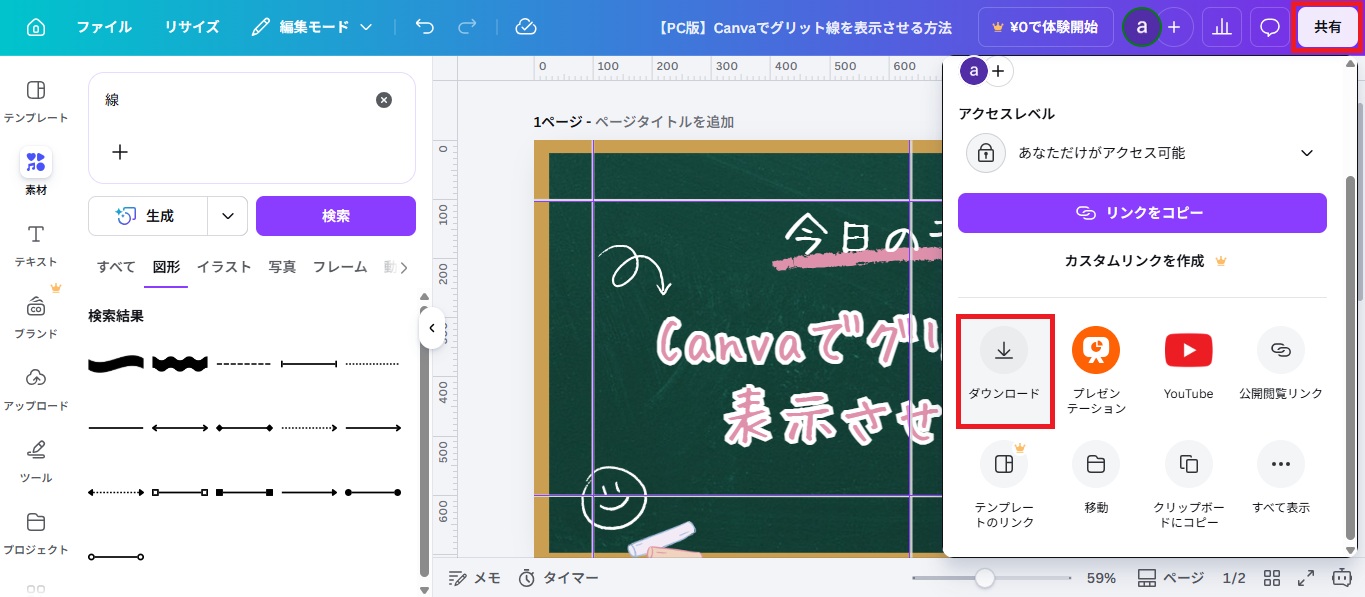Click the 移動 folder icon
Screen dimensions: 1365x597
tap(1096, 464)
